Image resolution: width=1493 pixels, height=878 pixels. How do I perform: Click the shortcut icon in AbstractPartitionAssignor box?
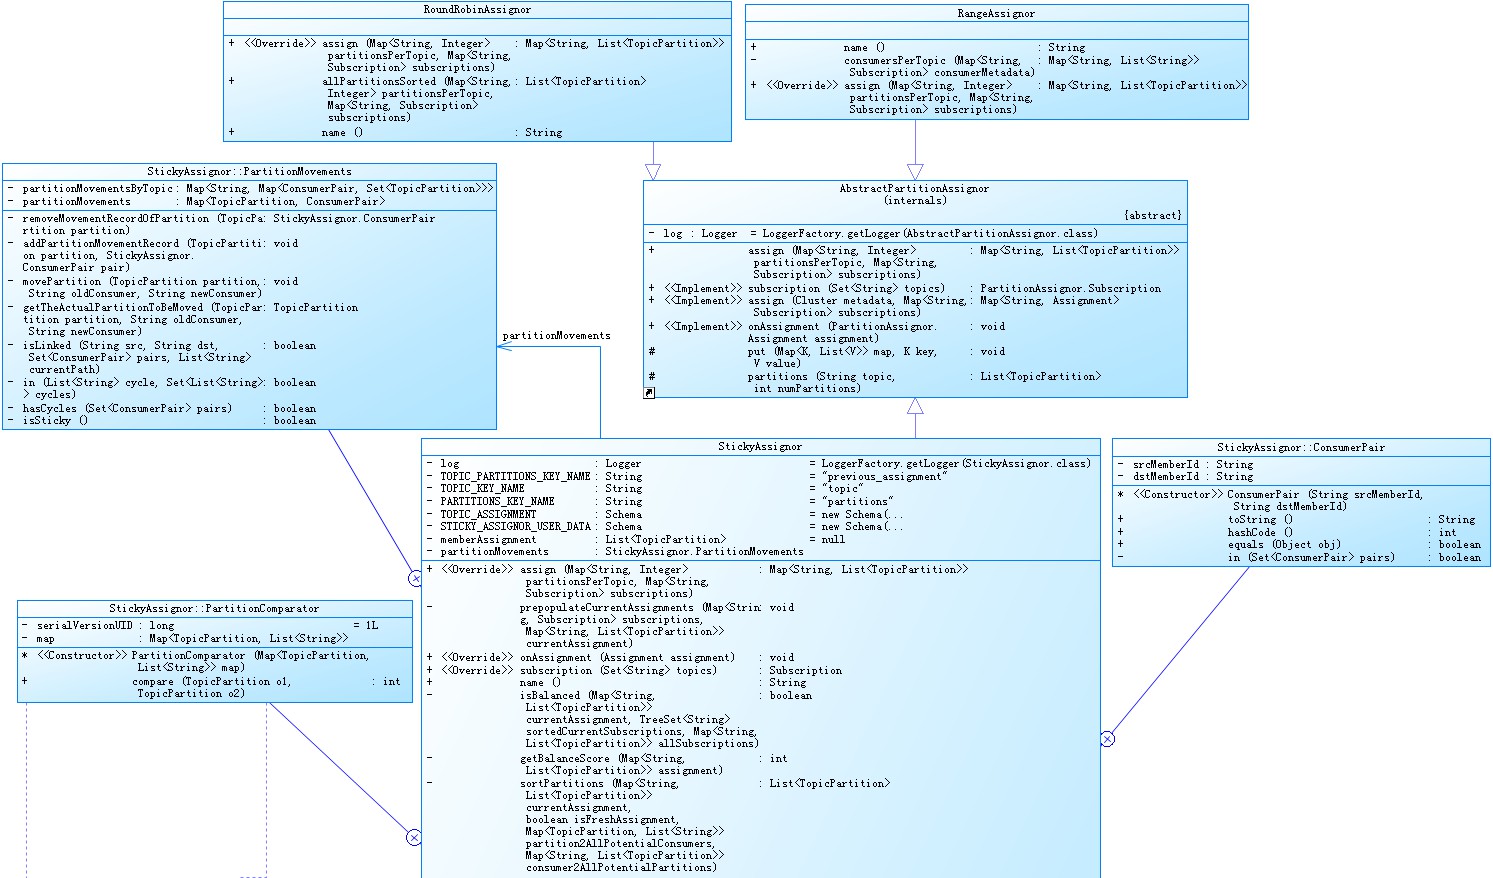coord(649,393)
